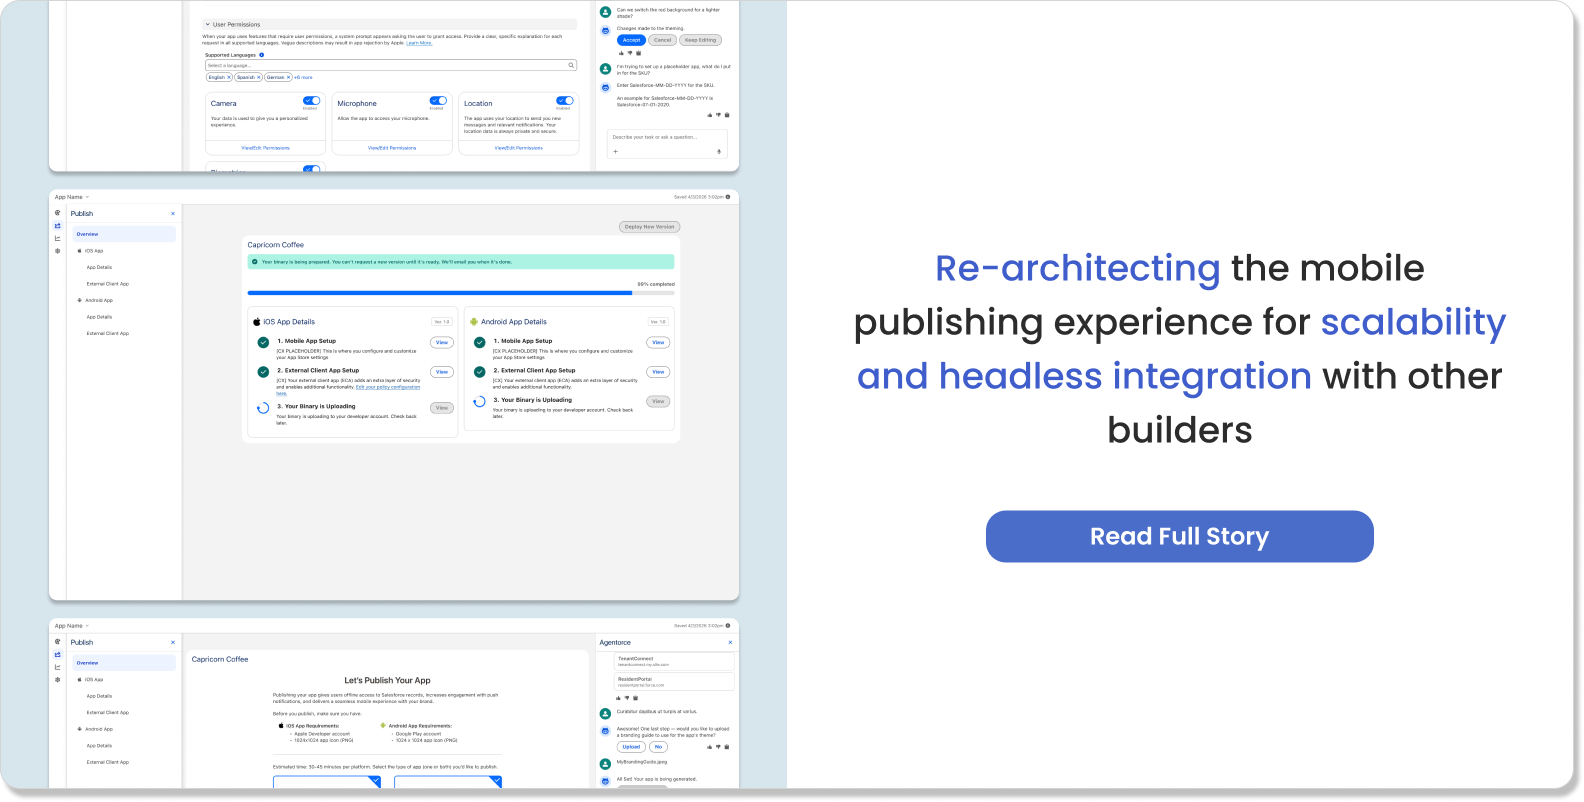Click the Describe your task input field
This screenshot has height=802, width=1584.
(668, 144)
